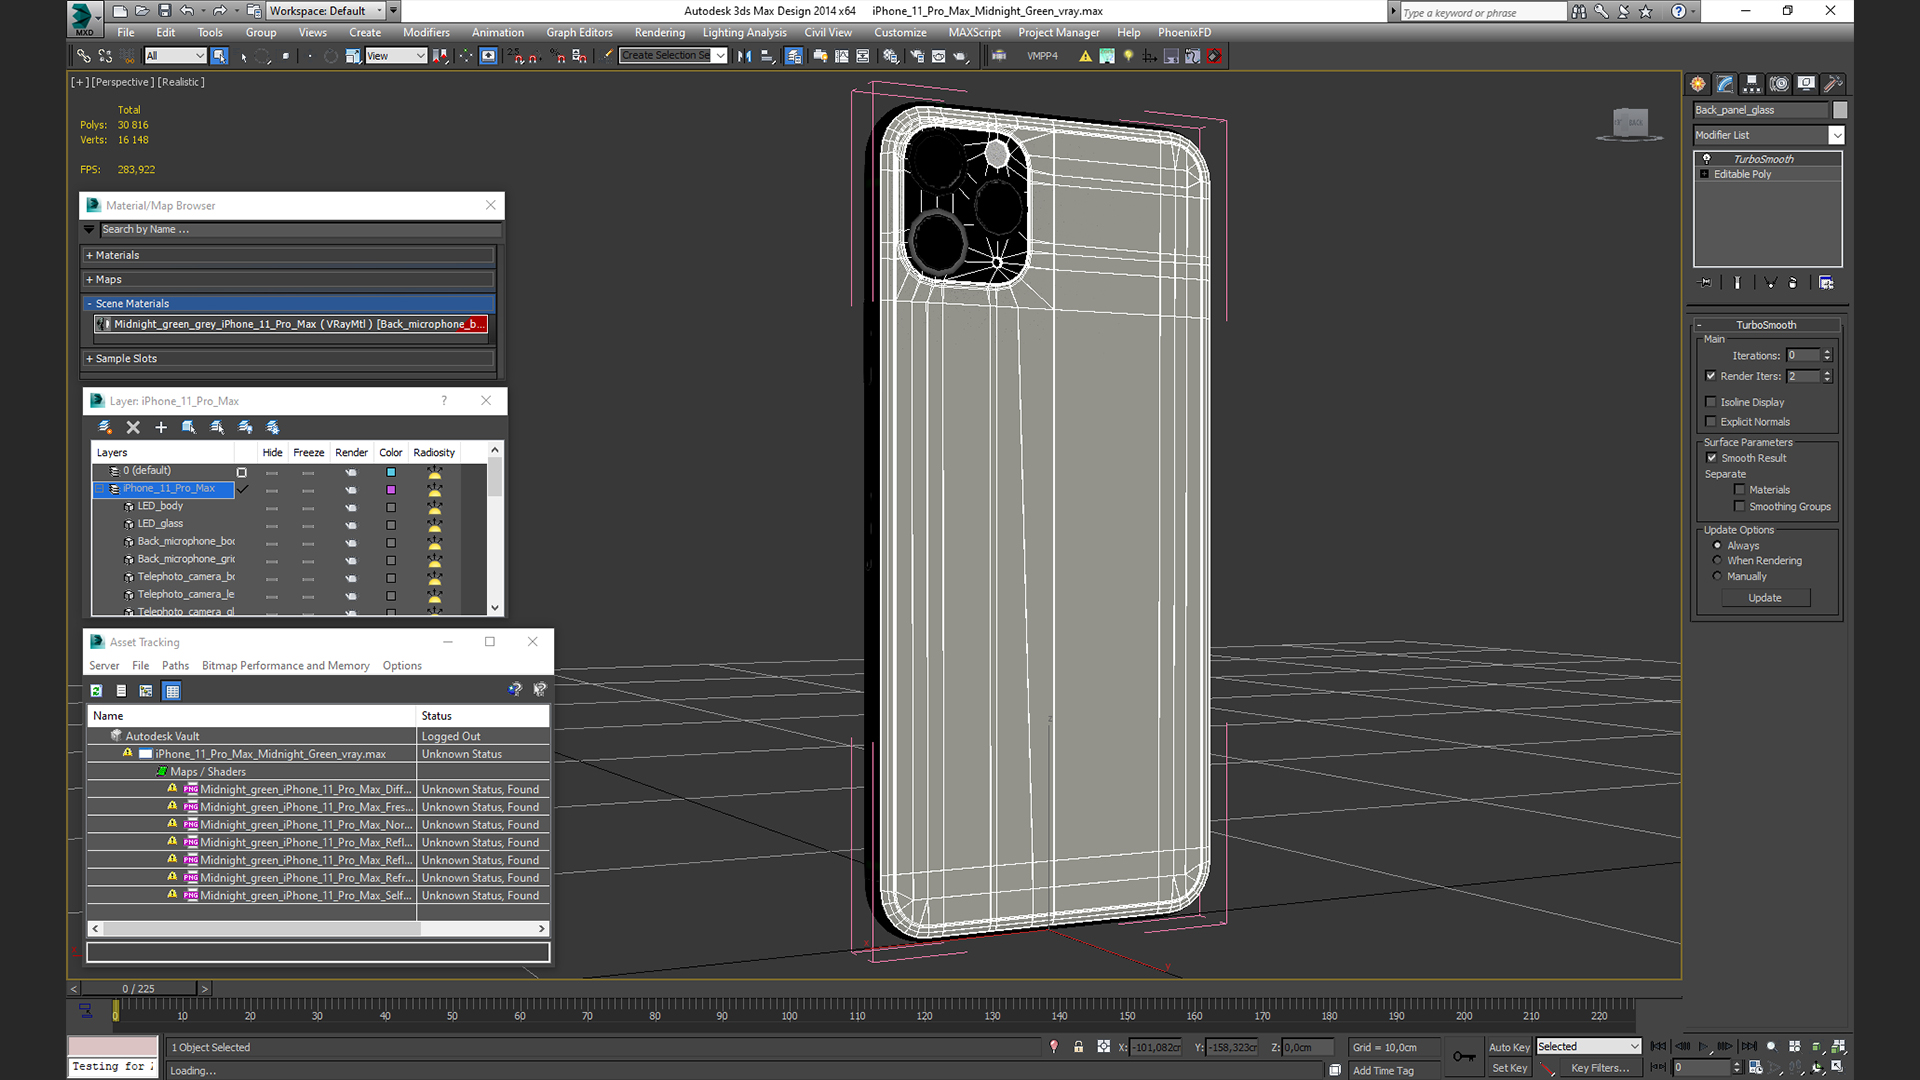
Task: Refresh the Asset Tracking list
Action: pyautogui.click(x=96, y=691)
